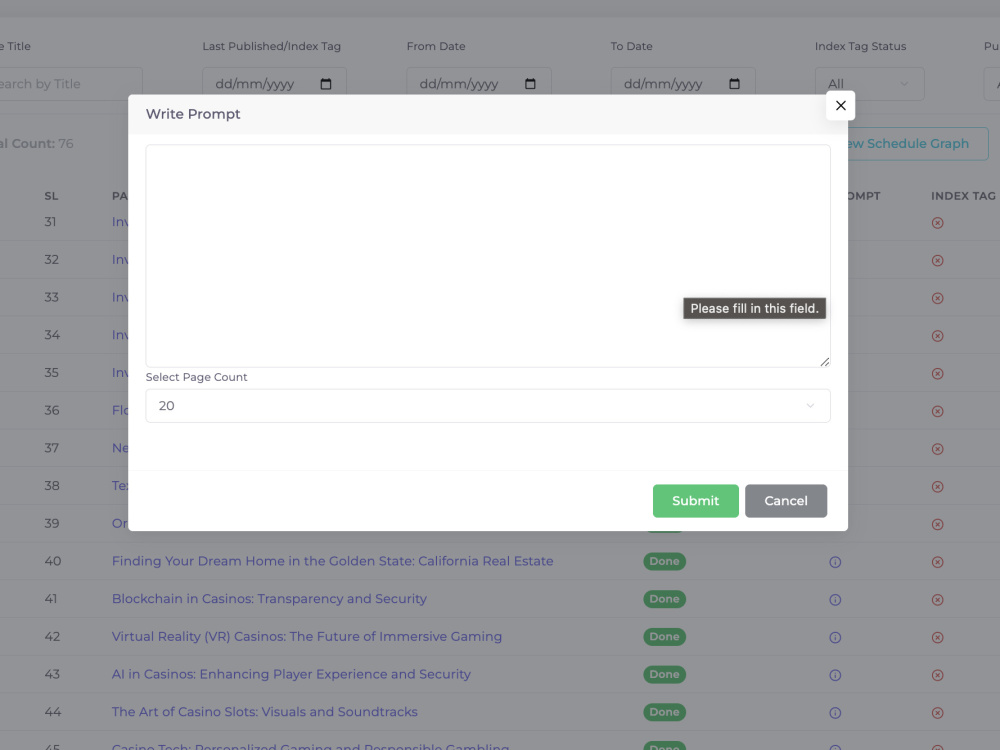
Task: Click the Done badge in row 44
Action: pyautogui.click(x=665, y=712)
